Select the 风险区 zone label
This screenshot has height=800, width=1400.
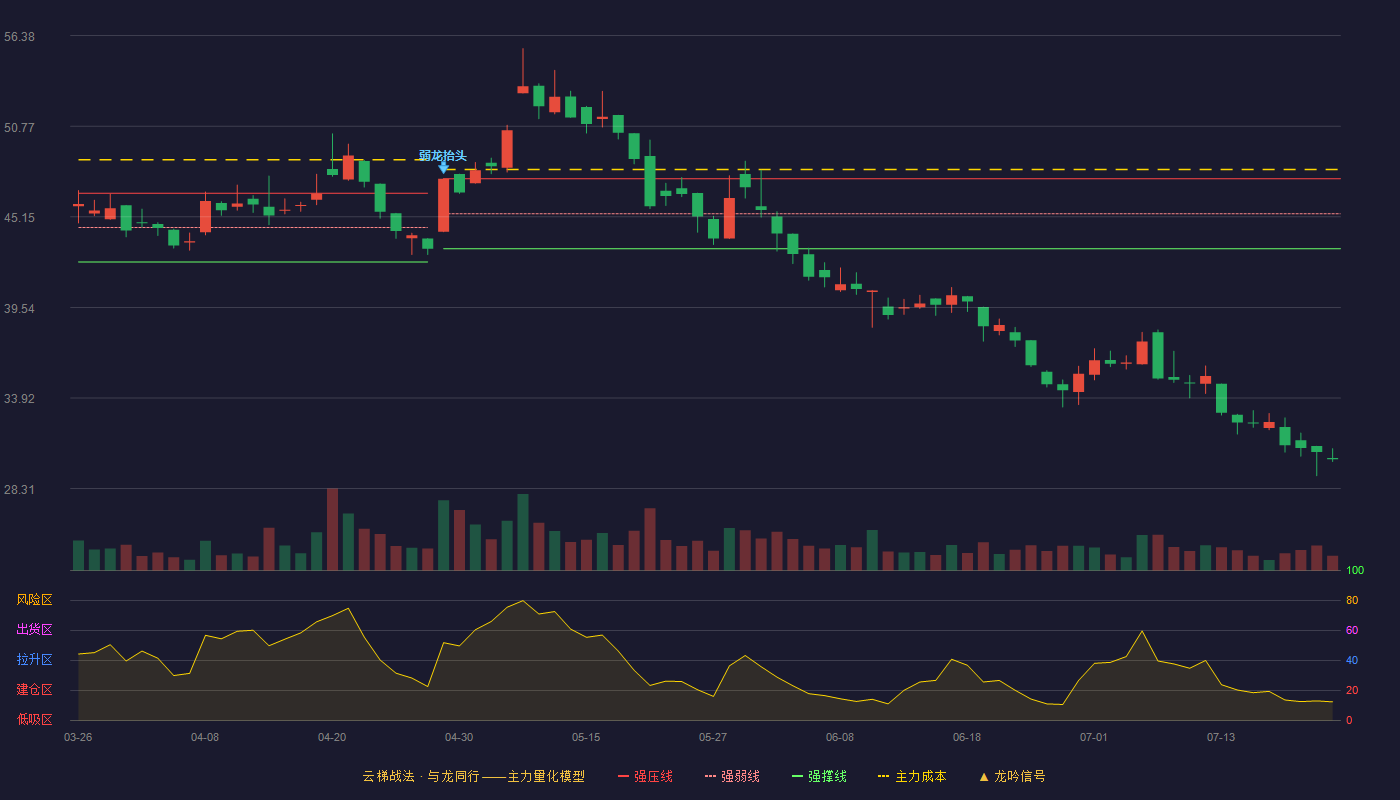pos(34,600)
